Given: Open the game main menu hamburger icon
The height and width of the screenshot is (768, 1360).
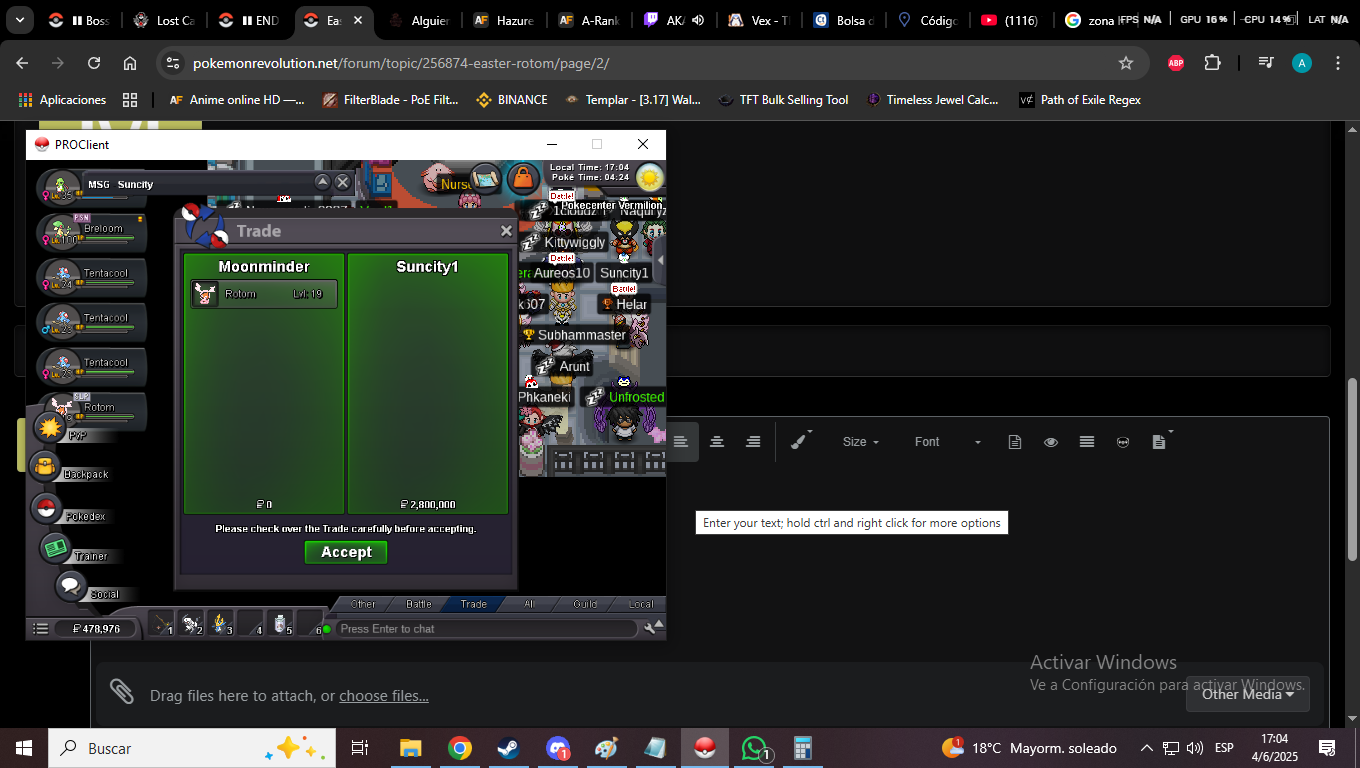Looking at the screenshot, I should [x=40, y=629].
